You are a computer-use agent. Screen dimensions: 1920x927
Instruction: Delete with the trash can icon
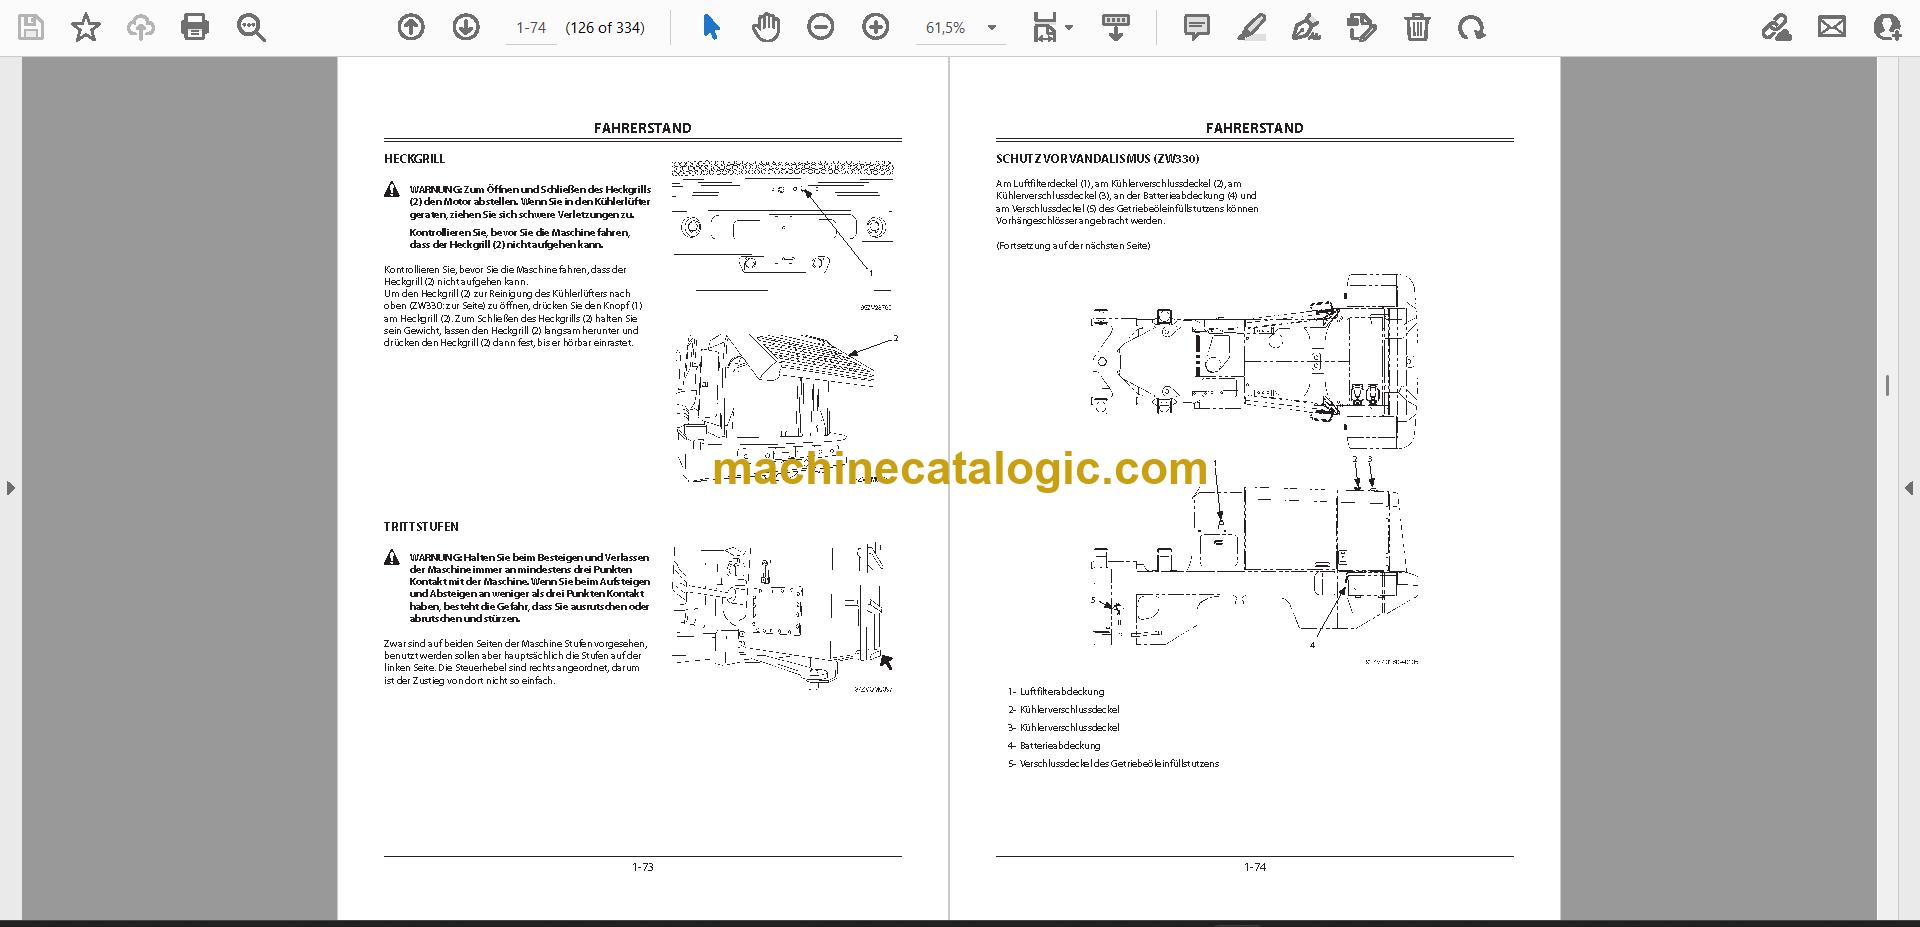click(x=1417, y=27)
